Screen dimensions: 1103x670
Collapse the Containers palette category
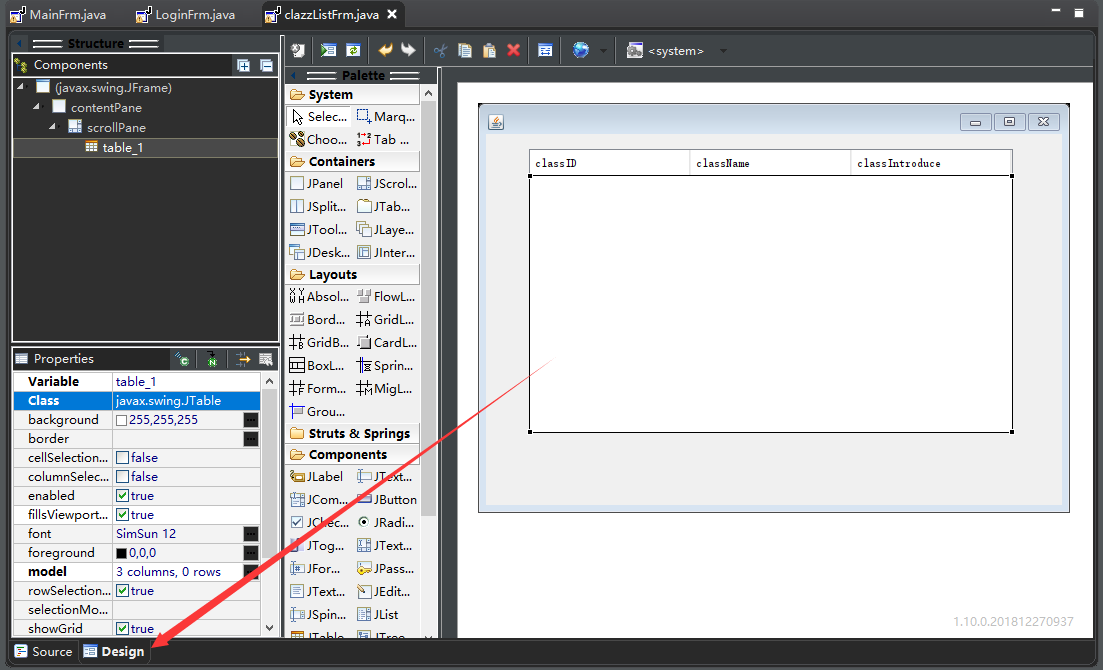coord(352,161)
